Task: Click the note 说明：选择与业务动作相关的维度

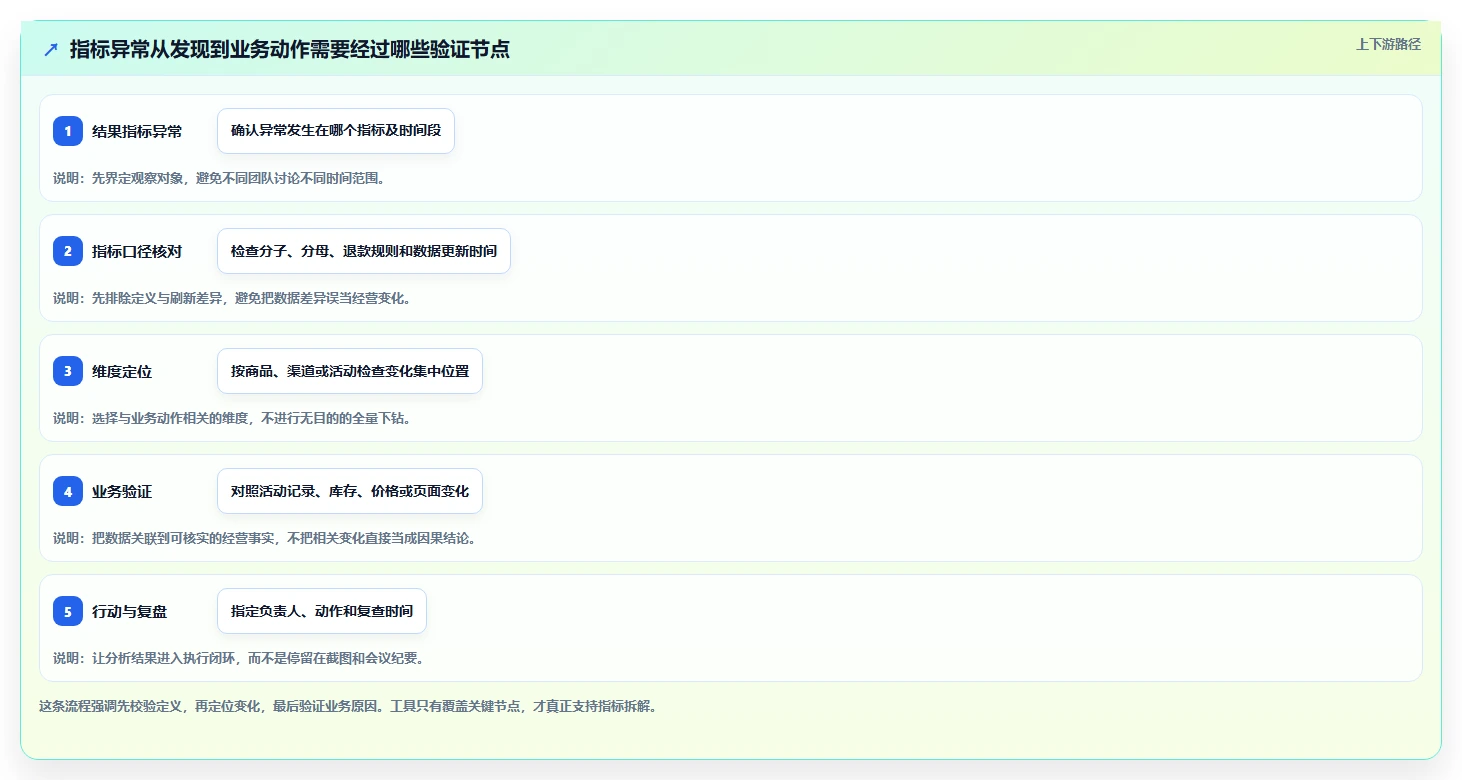Action: (232, 418)
